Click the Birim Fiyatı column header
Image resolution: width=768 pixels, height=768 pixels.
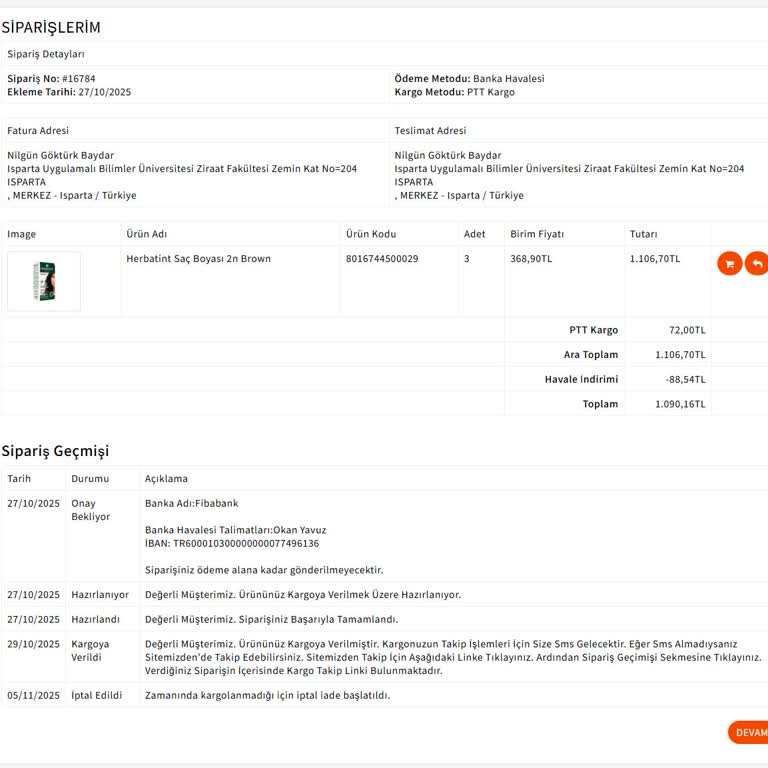[x=537, y=234]
